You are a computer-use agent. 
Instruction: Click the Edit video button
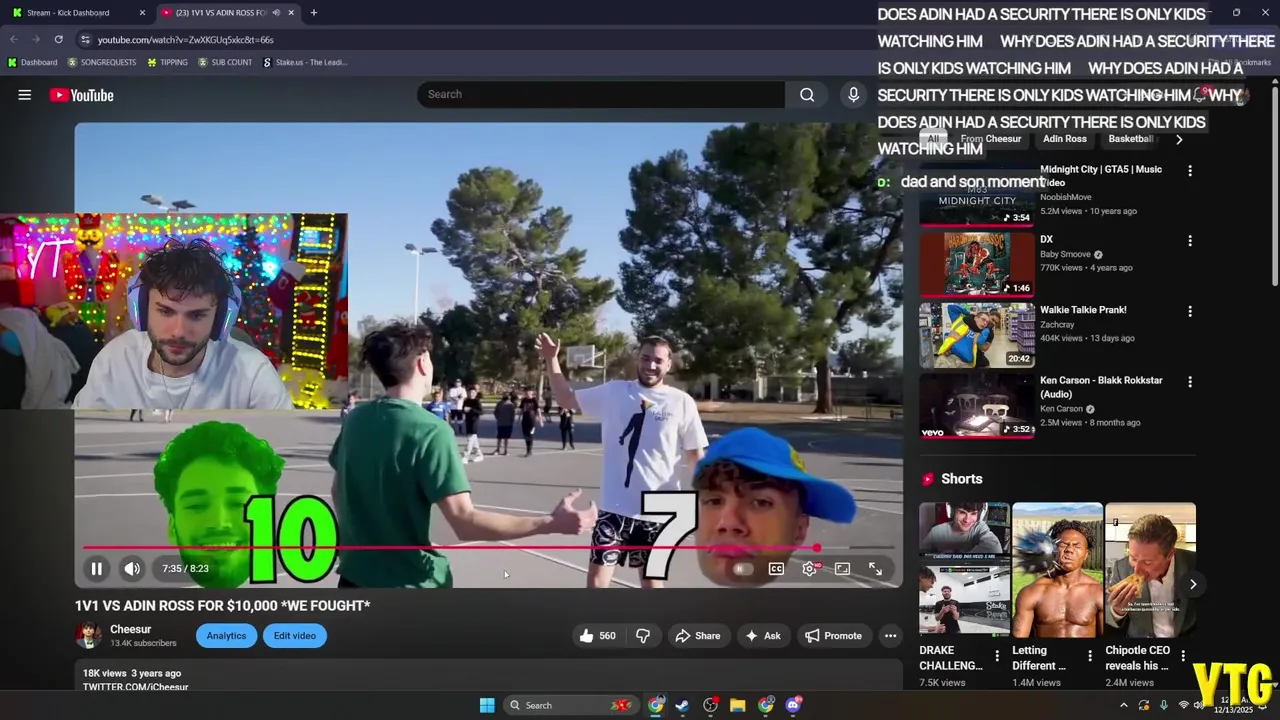point(295,636)
